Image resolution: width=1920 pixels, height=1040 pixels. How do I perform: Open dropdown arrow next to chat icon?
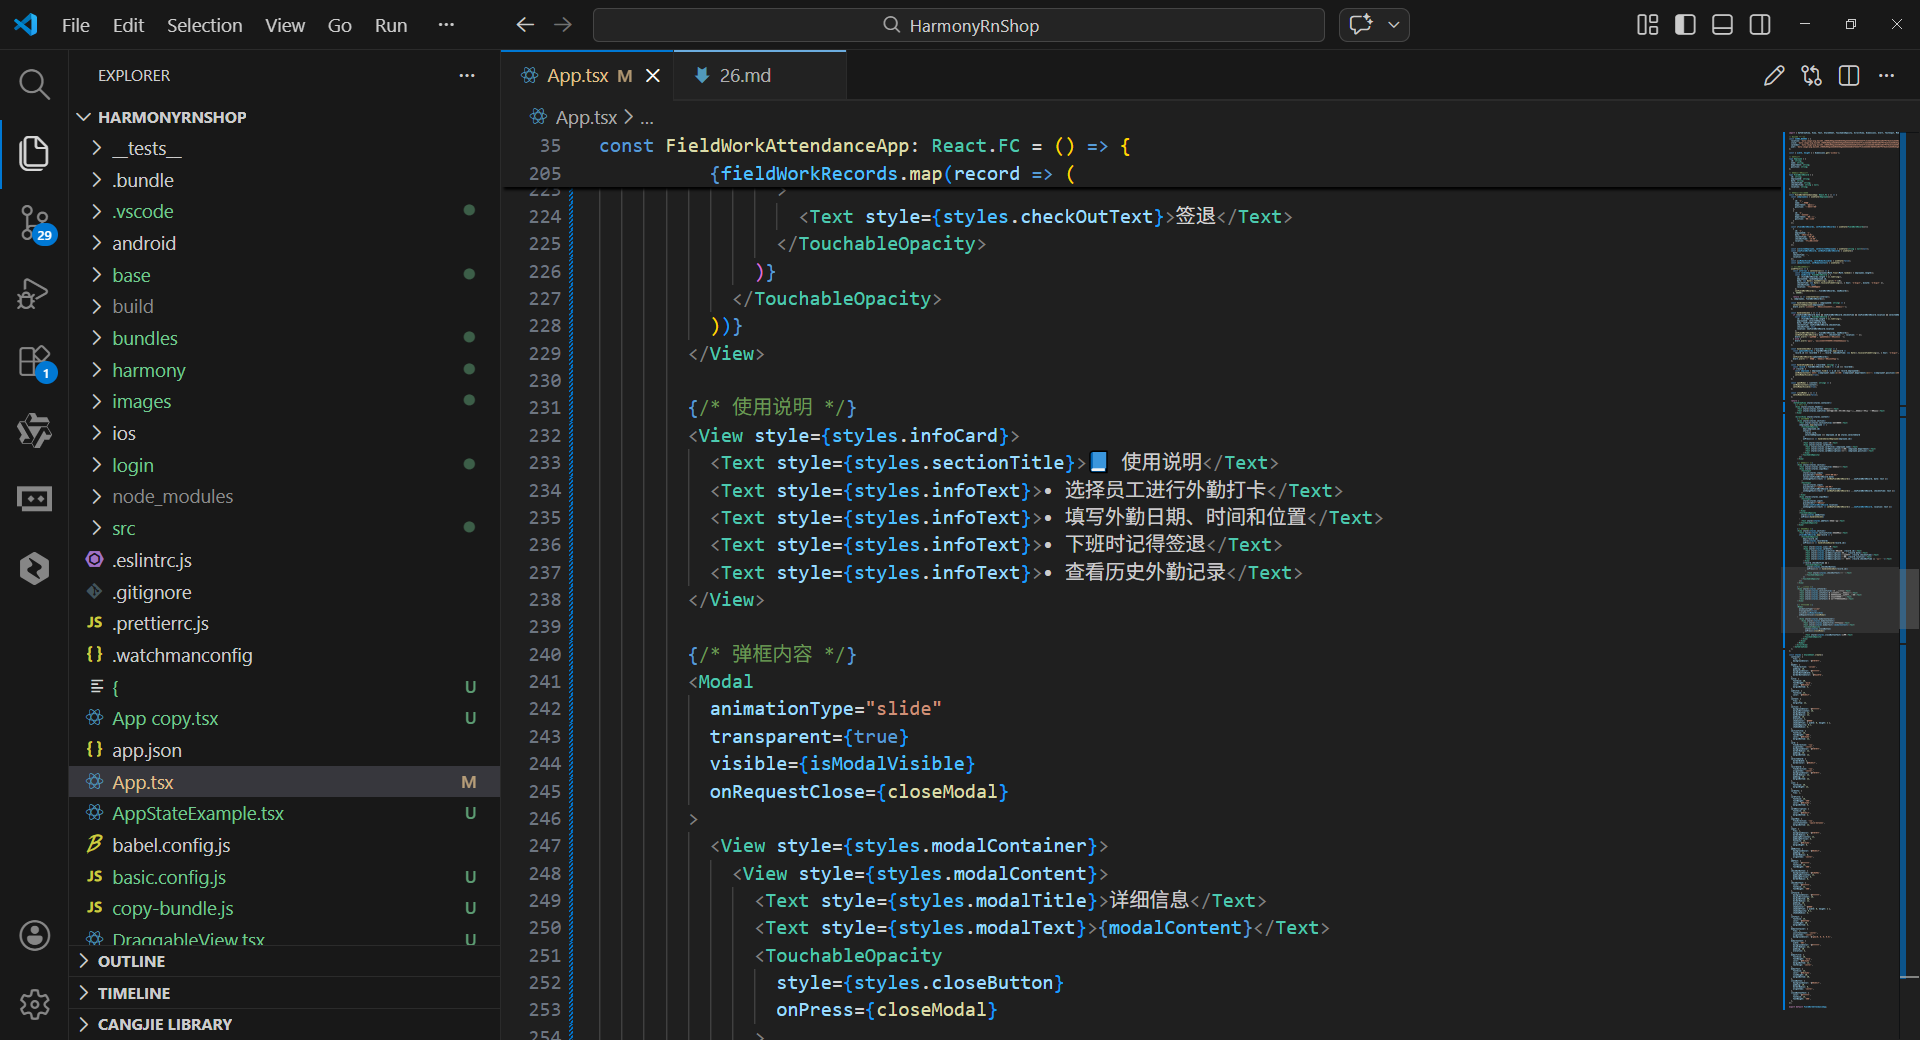click(1394, 25)
